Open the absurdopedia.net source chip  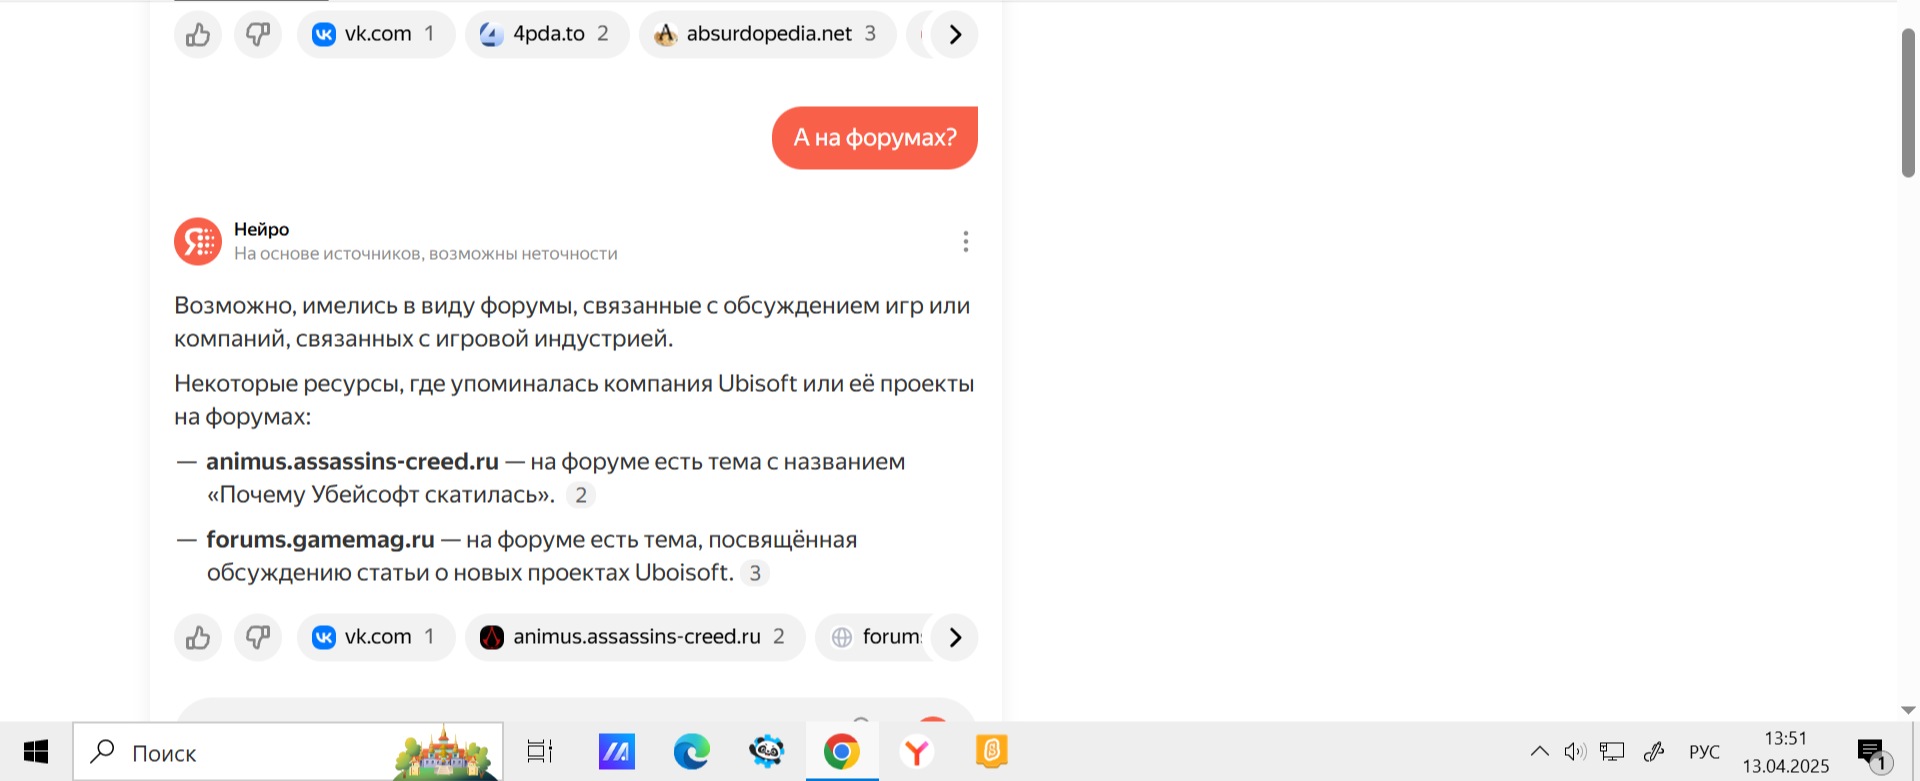[x=766, y=34]
